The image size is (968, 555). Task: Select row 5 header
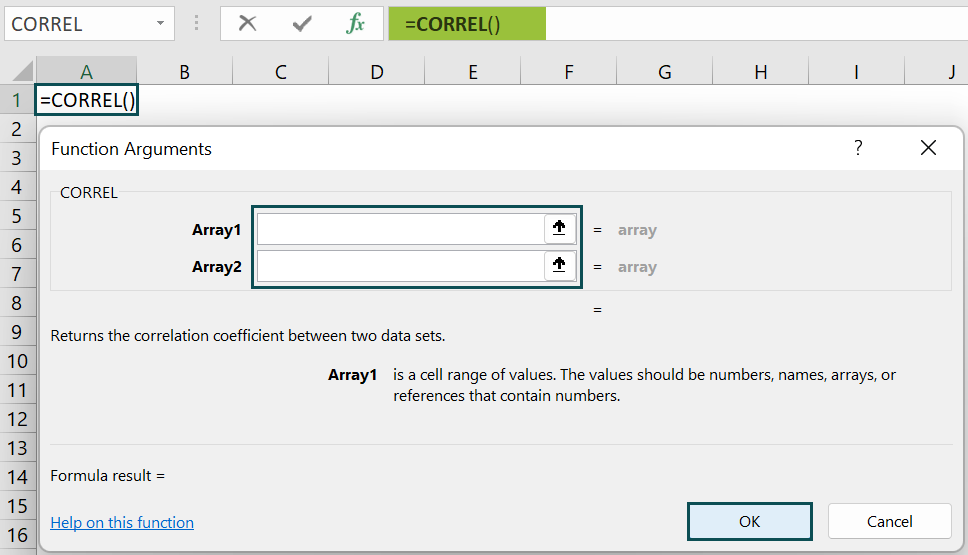click(17, 216)
